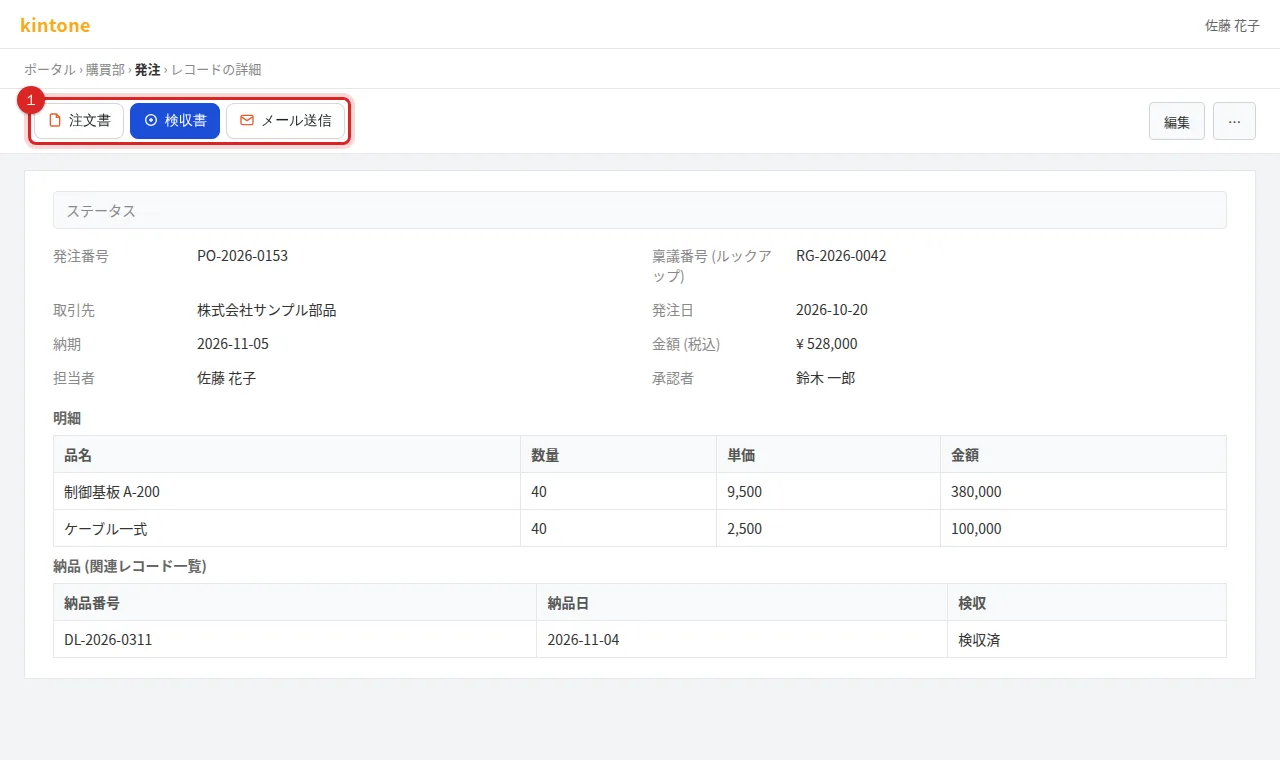Open the ··· more options menu
Viewport: 1280px width, 760px height.
coord(1234,121)
